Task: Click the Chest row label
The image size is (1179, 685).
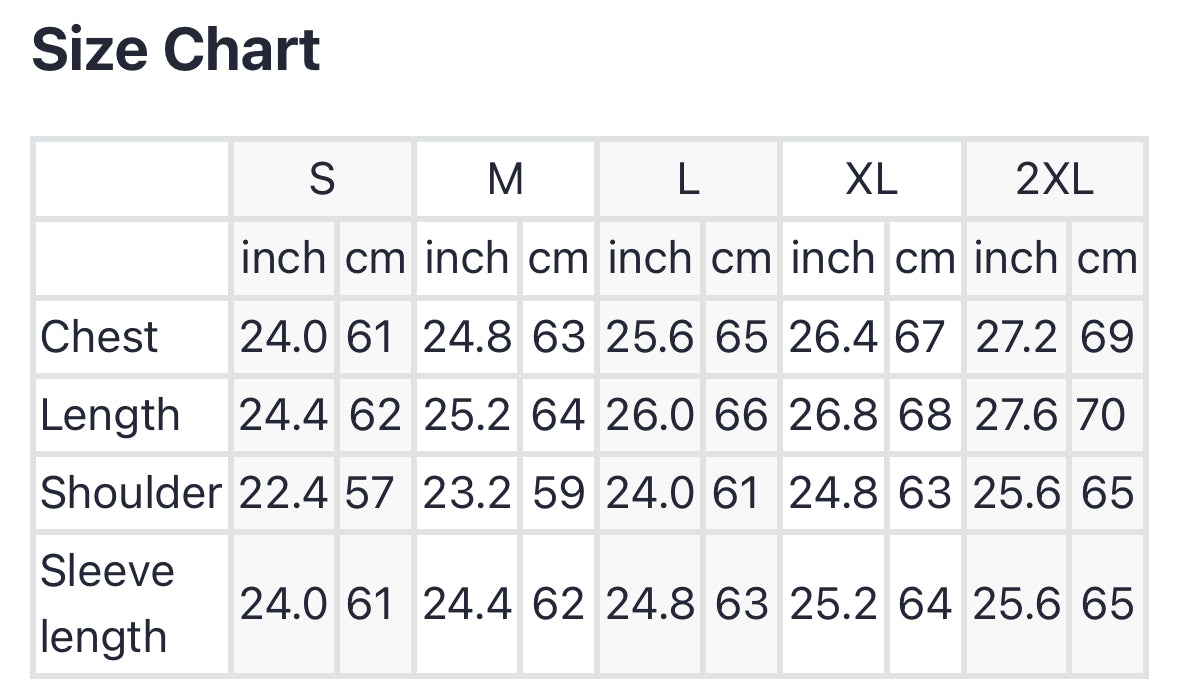Action: 99,337
